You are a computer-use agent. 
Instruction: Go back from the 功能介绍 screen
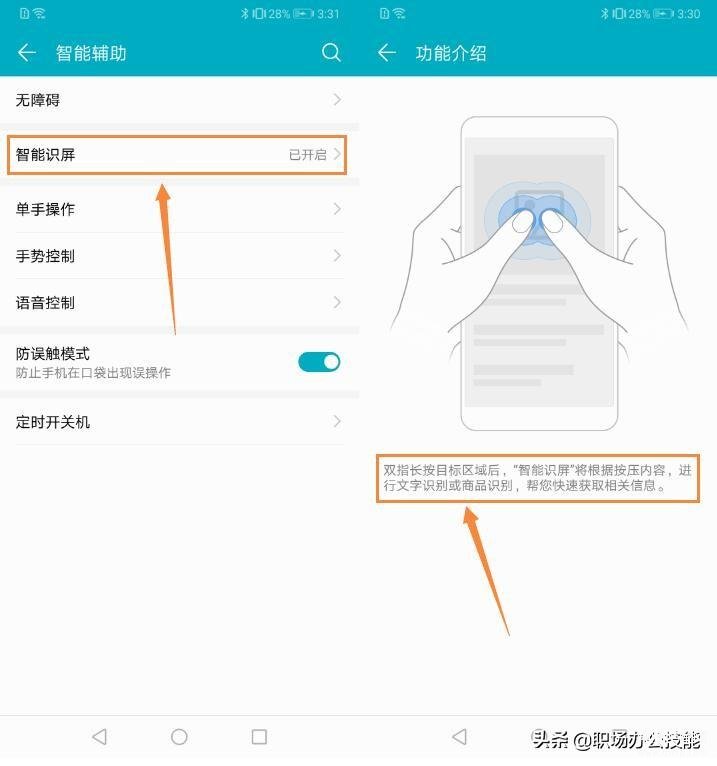tap(387, 52)
